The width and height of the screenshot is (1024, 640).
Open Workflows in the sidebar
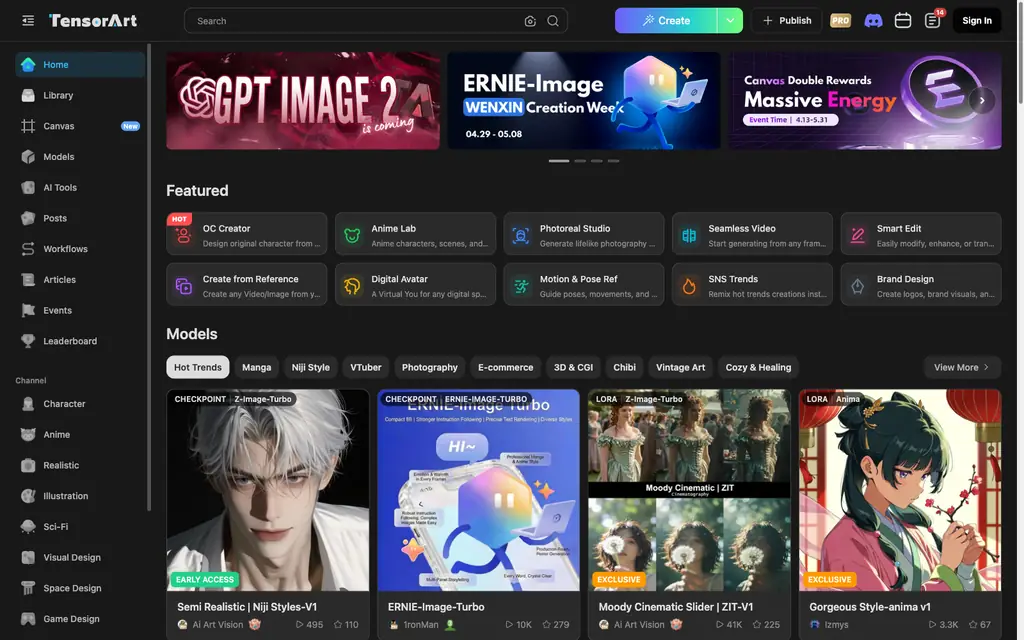click(x=80, y=249)
